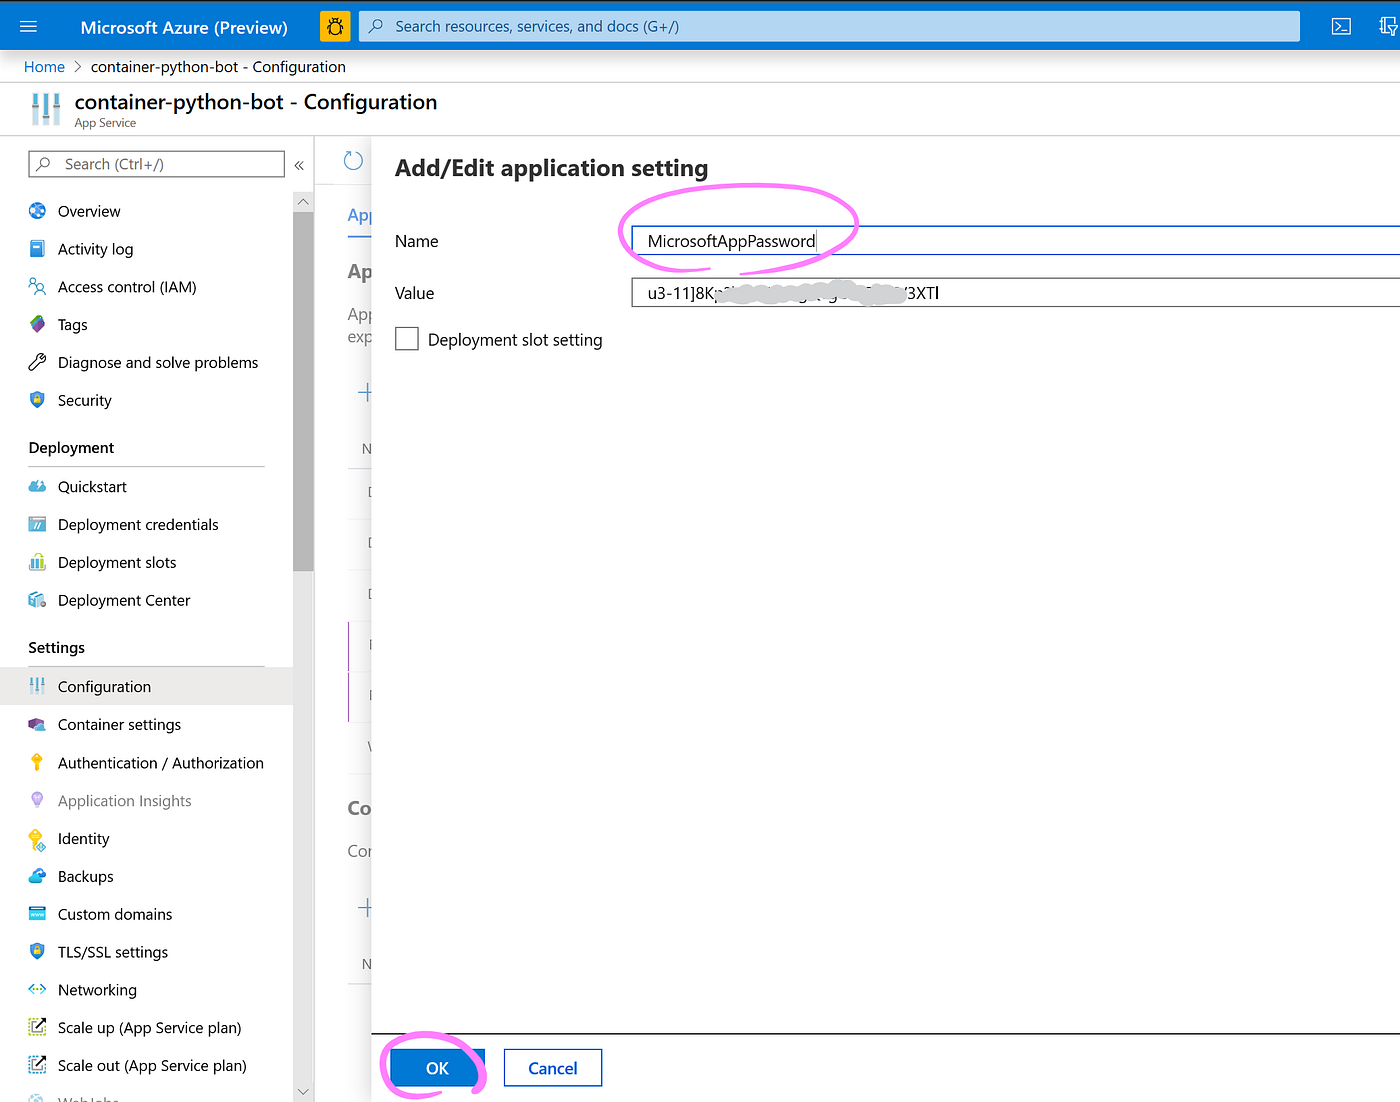Image resolution: width=1400 pixels, height=1102 pixels.
Task: Open Container settings
Action: 119,724
